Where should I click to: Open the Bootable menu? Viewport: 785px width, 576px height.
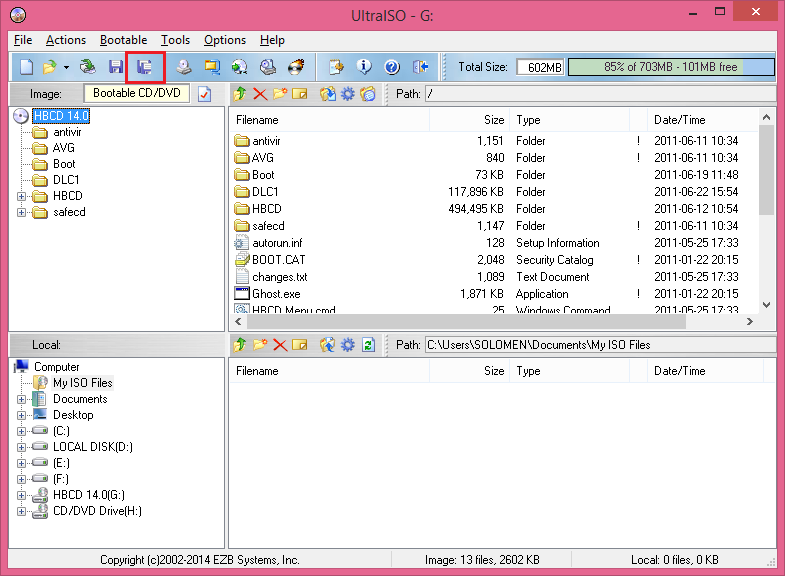(123, 40)
